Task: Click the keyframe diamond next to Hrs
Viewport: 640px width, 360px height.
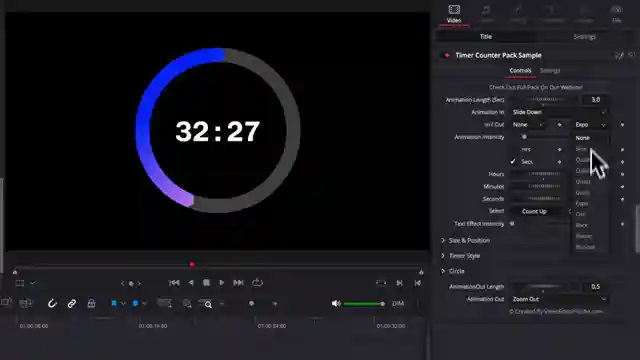Action: [x=560, y=150]
